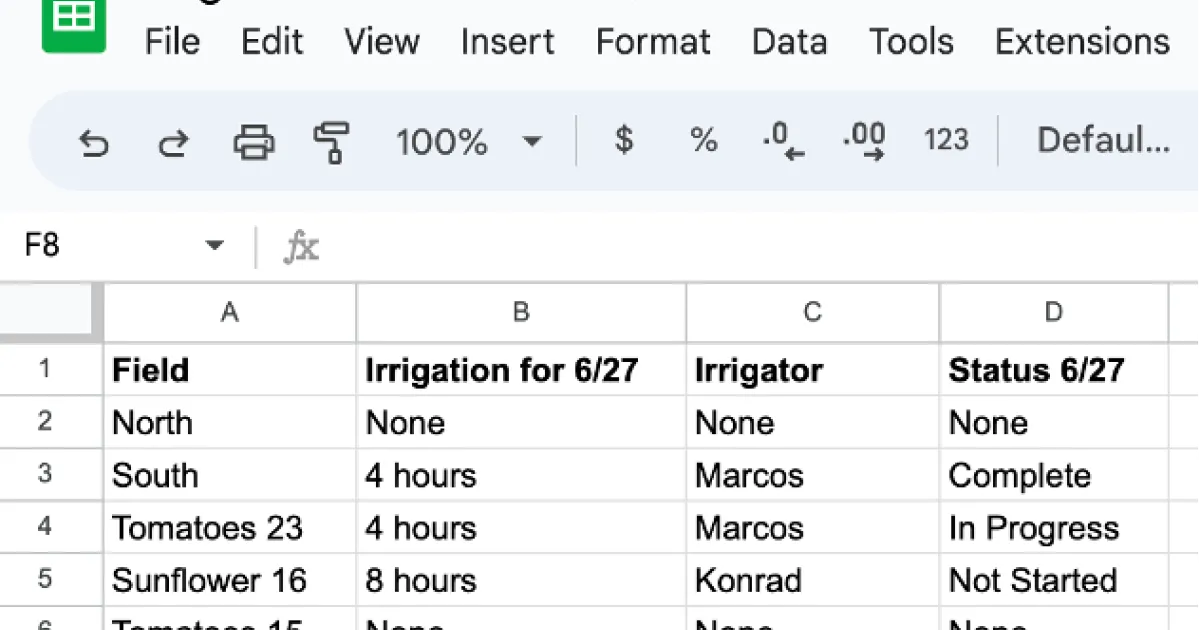Select the cell containing Konrad
The width and height of the screenshot is (1200, 630).
pos(812,581)
